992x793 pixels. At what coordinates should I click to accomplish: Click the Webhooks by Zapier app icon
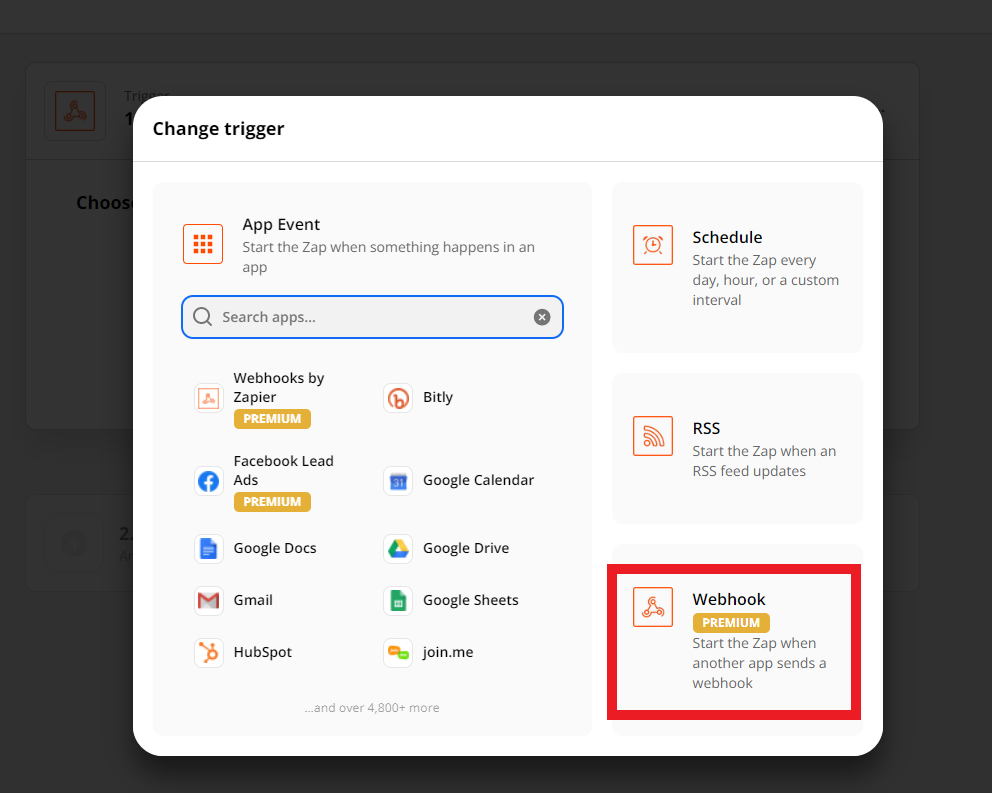click(x=208, y=398)
